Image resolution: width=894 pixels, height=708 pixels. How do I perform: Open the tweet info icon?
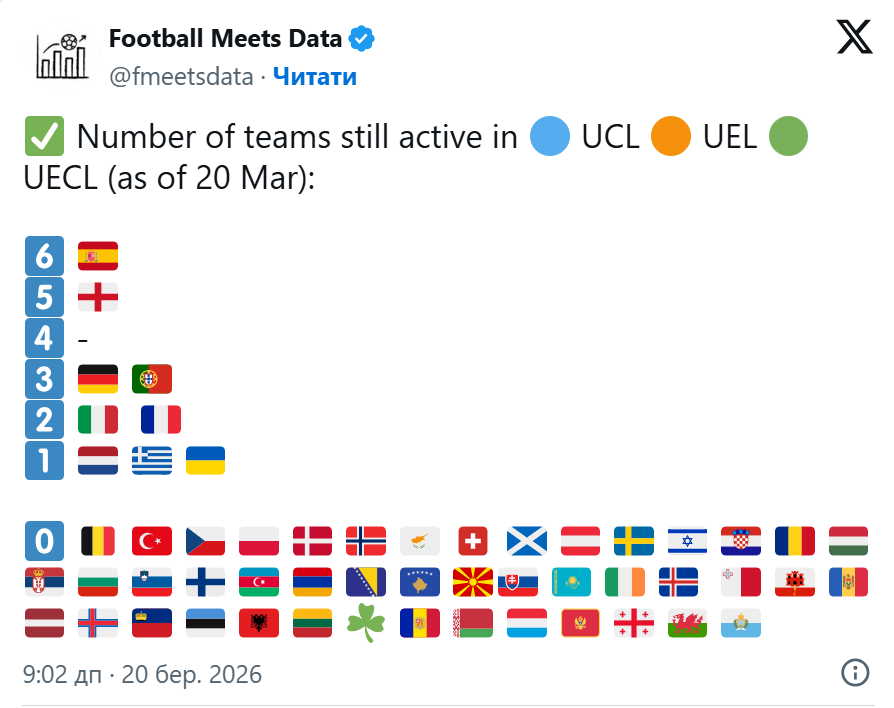[855, 673]
